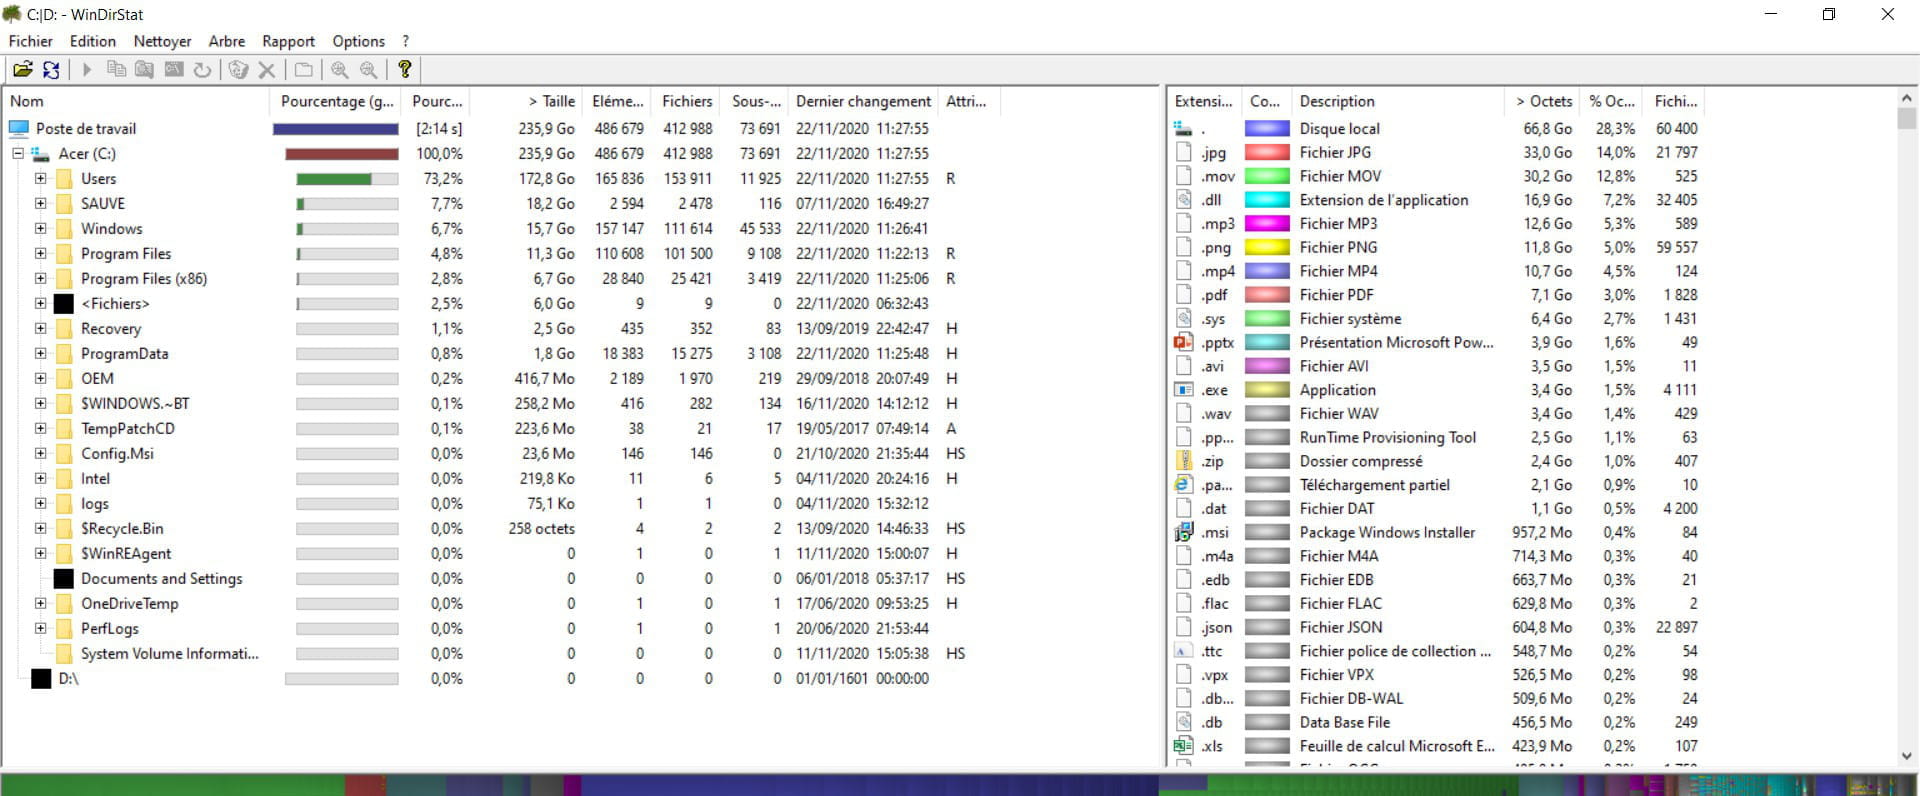Open the Edition menu
This screenshot has height=796, width=1920.
click(x=93, y=41)
